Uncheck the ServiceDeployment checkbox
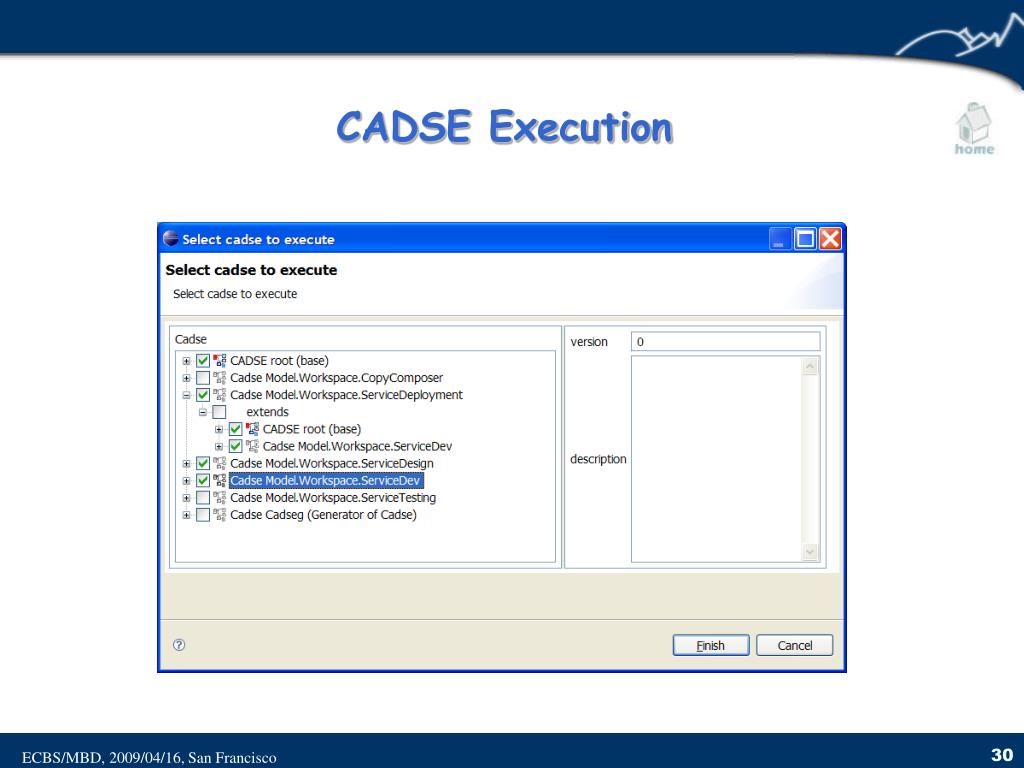This screenshot has height=768, width=1024. tap(203, 394)
